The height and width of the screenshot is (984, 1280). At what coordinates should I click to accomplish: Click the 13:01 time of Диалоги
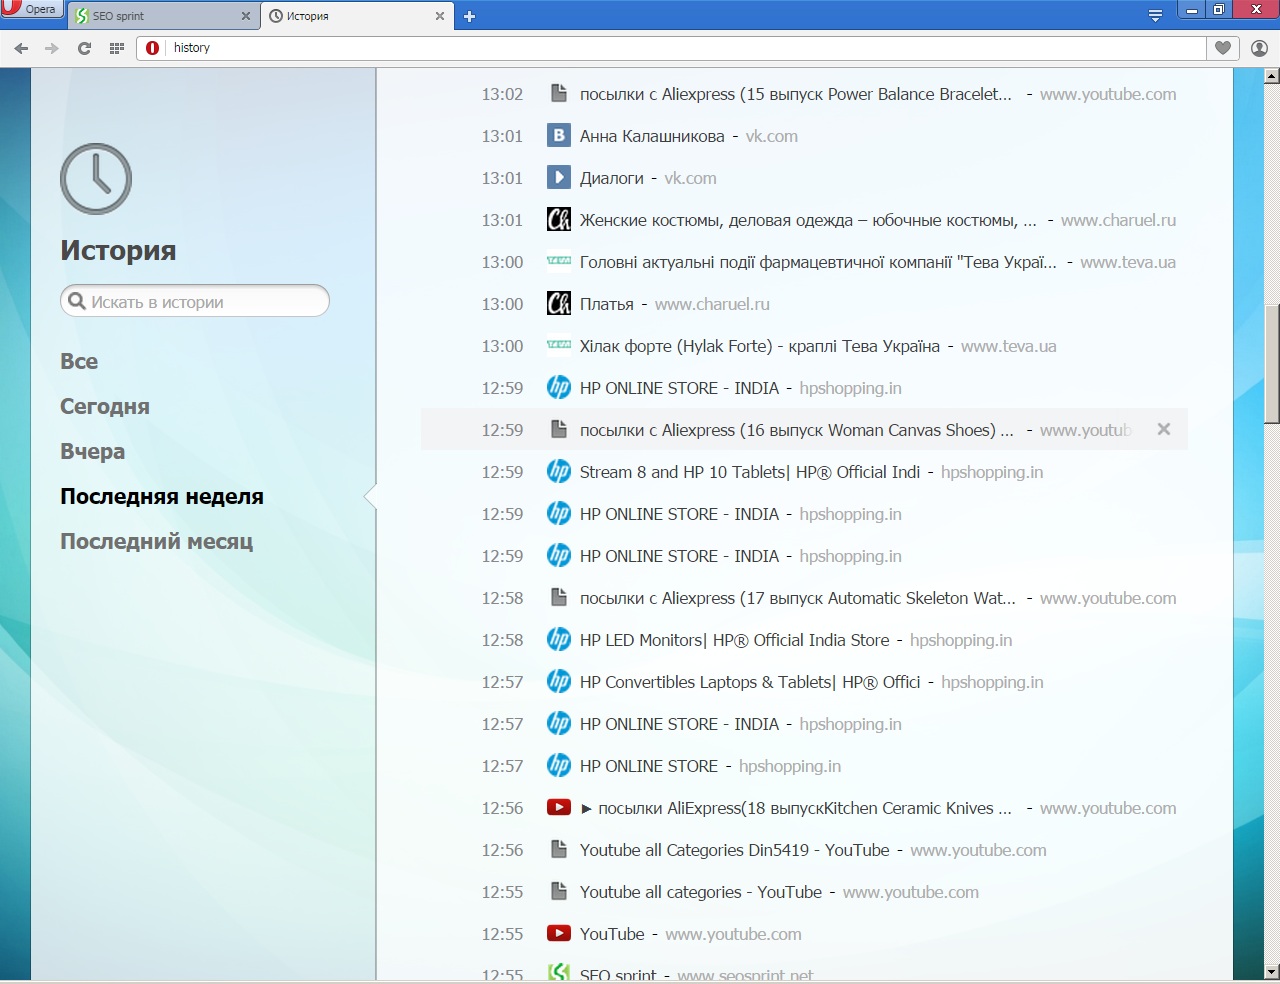502,178
